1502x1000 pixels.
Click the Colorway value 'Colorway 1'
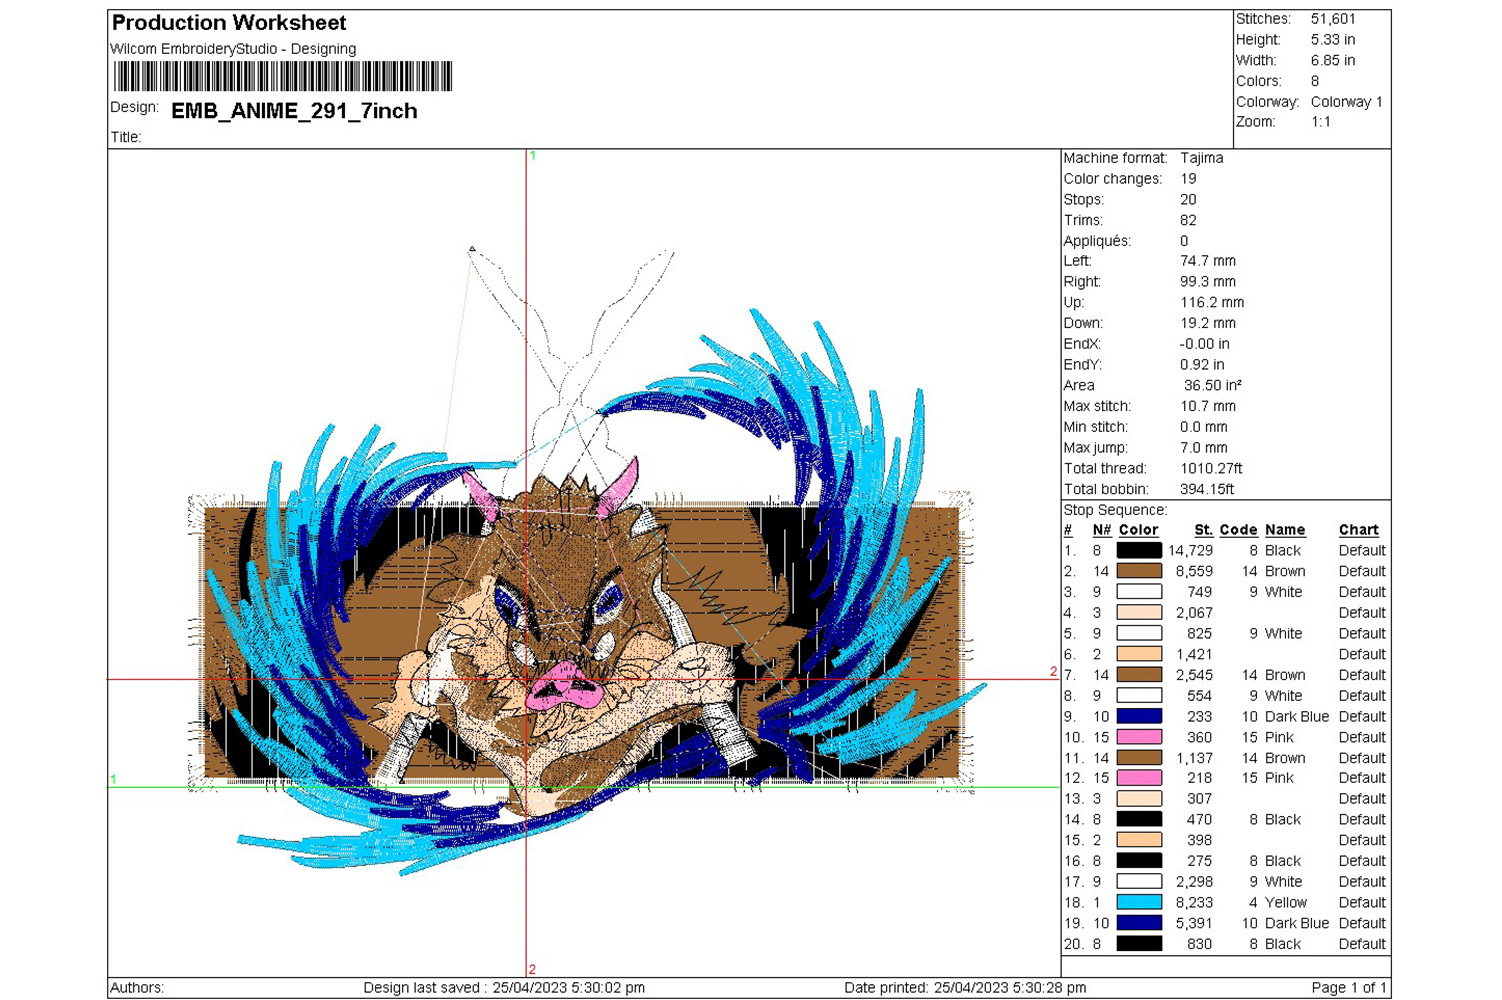[1346, 102]
